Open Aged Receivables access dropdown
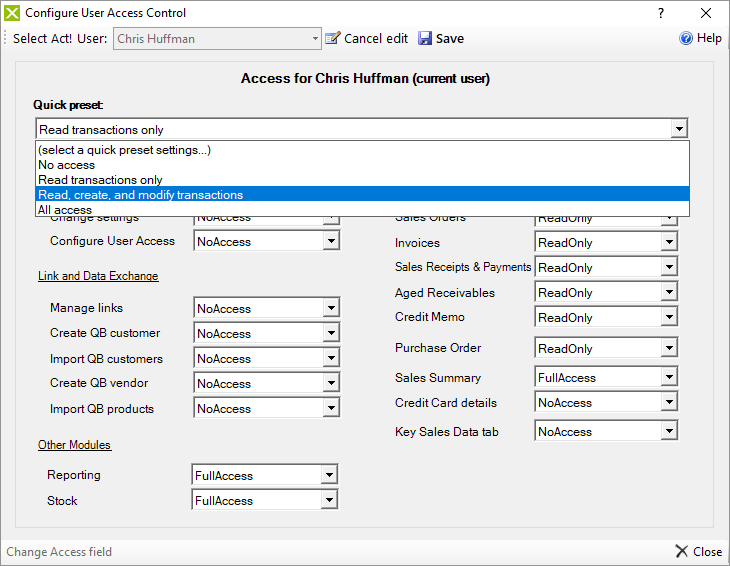Image resolution: width=730 pixels, height=566 pixels. (669, 292)
